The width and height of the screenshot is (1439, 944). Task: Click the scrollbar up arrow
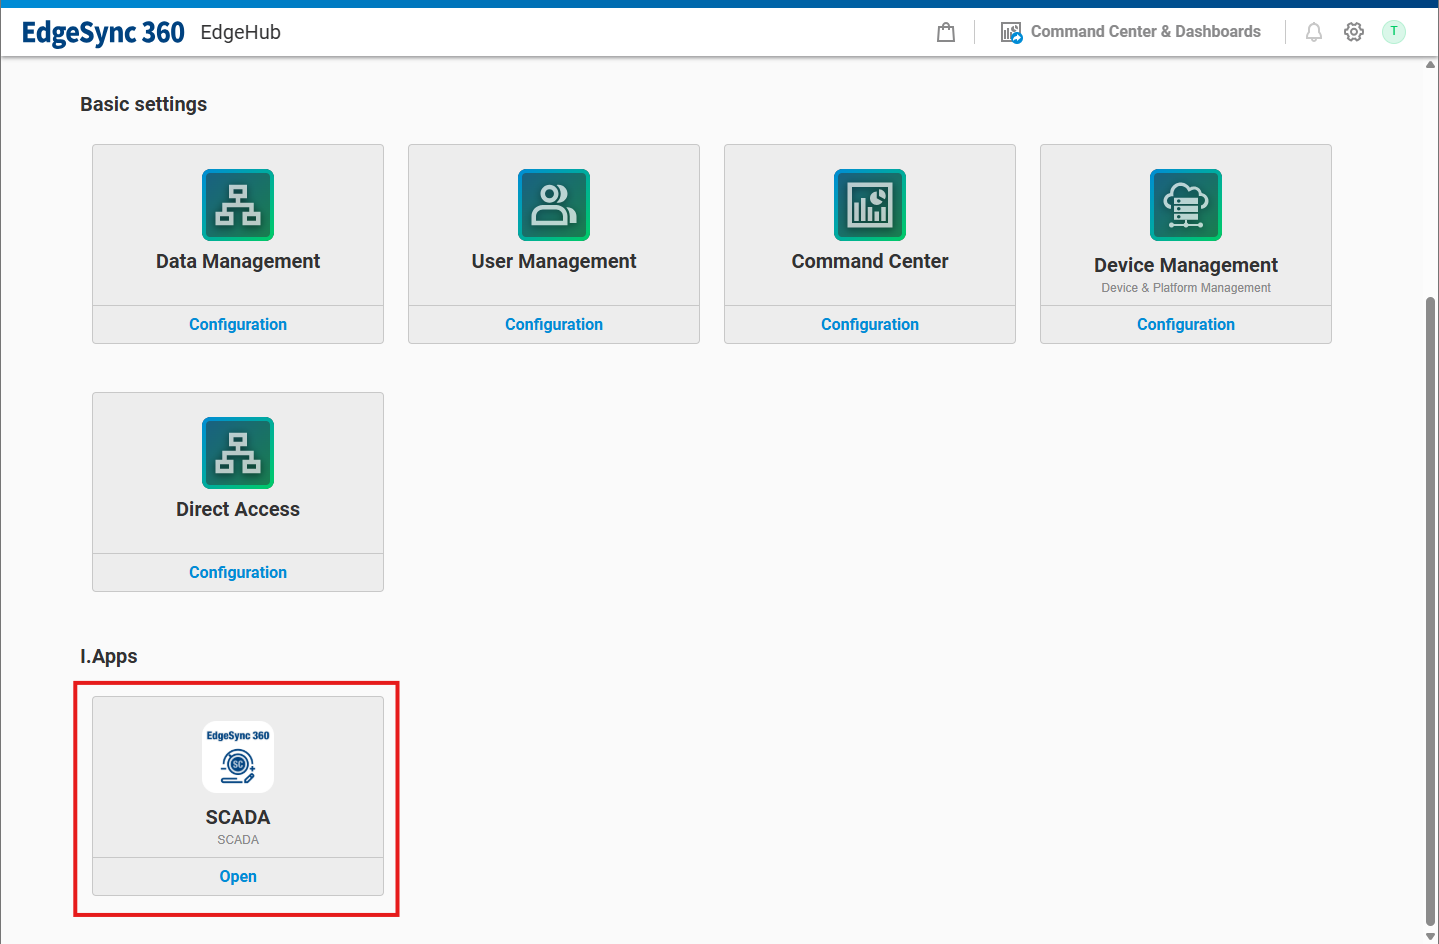click(1430, 65)
